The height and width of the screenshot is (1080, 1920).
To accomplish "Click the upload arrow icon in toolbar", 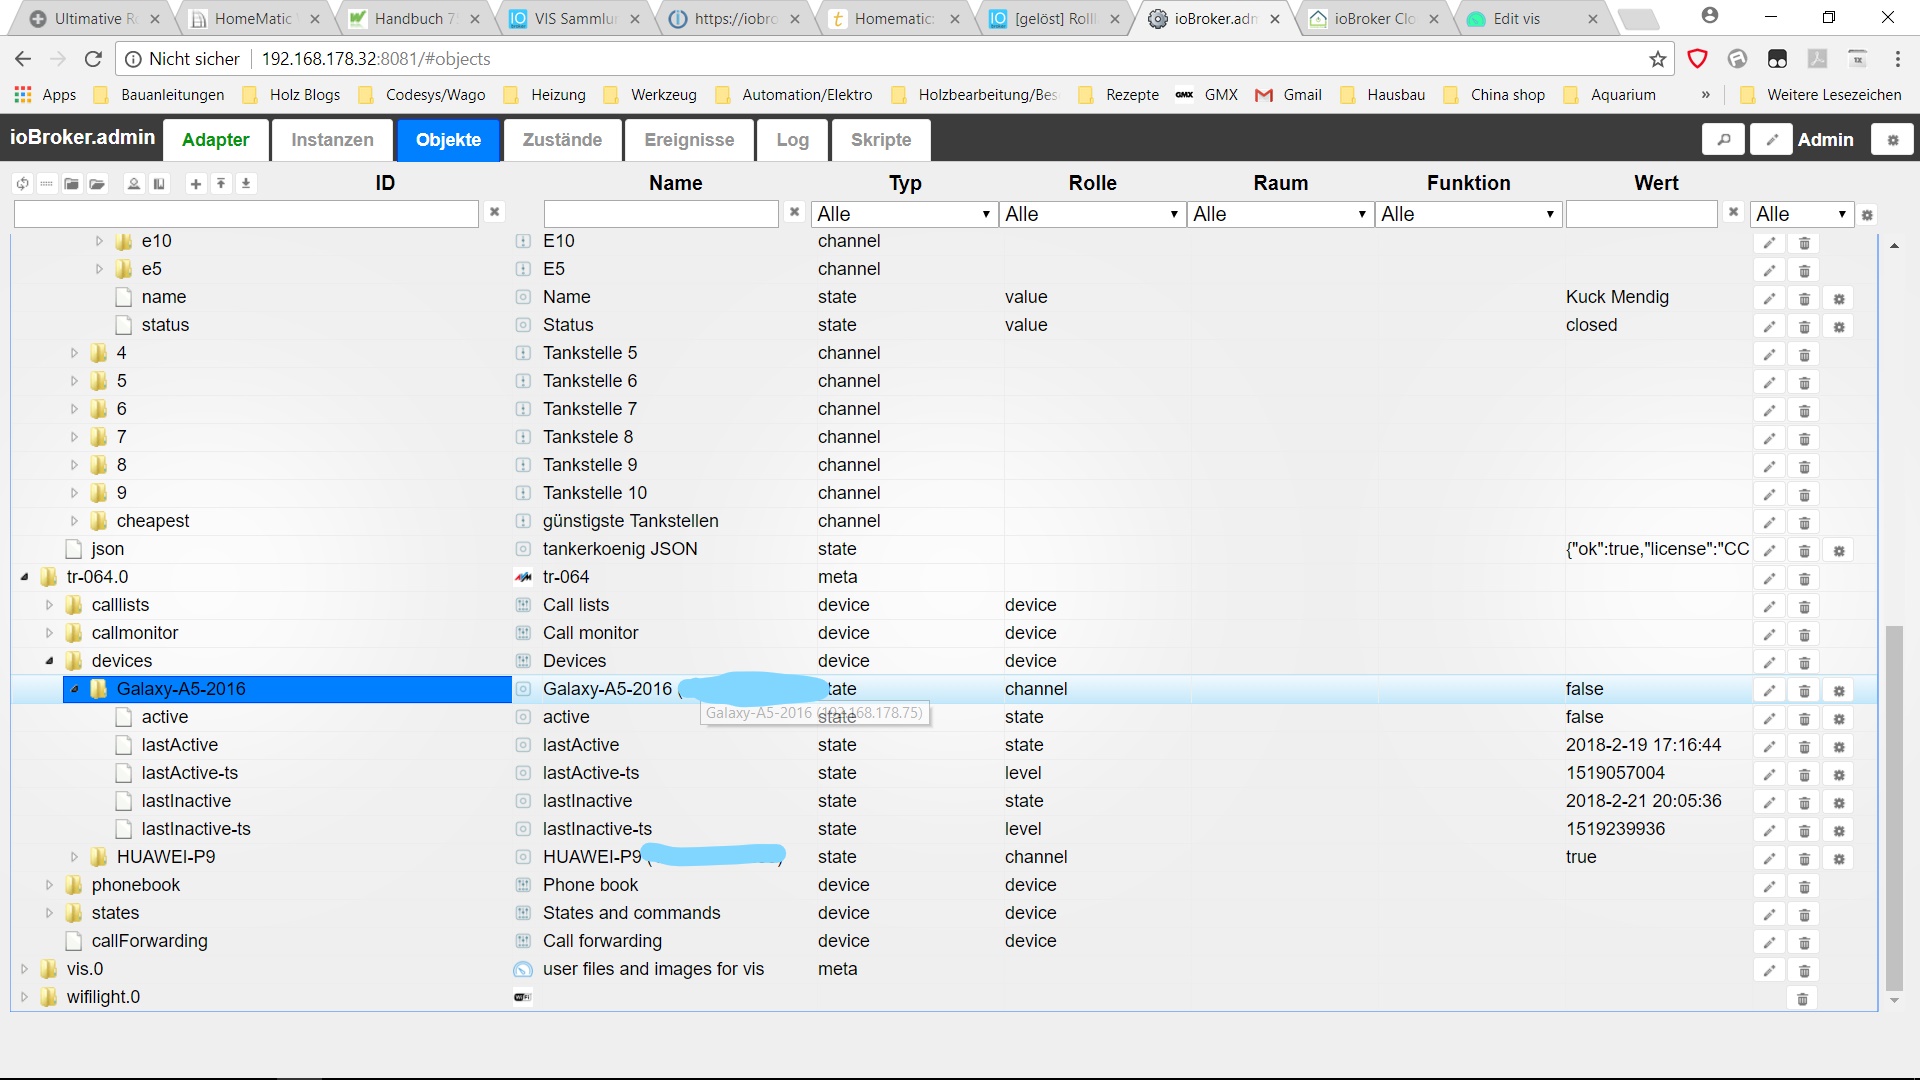I will pos(221,184).
